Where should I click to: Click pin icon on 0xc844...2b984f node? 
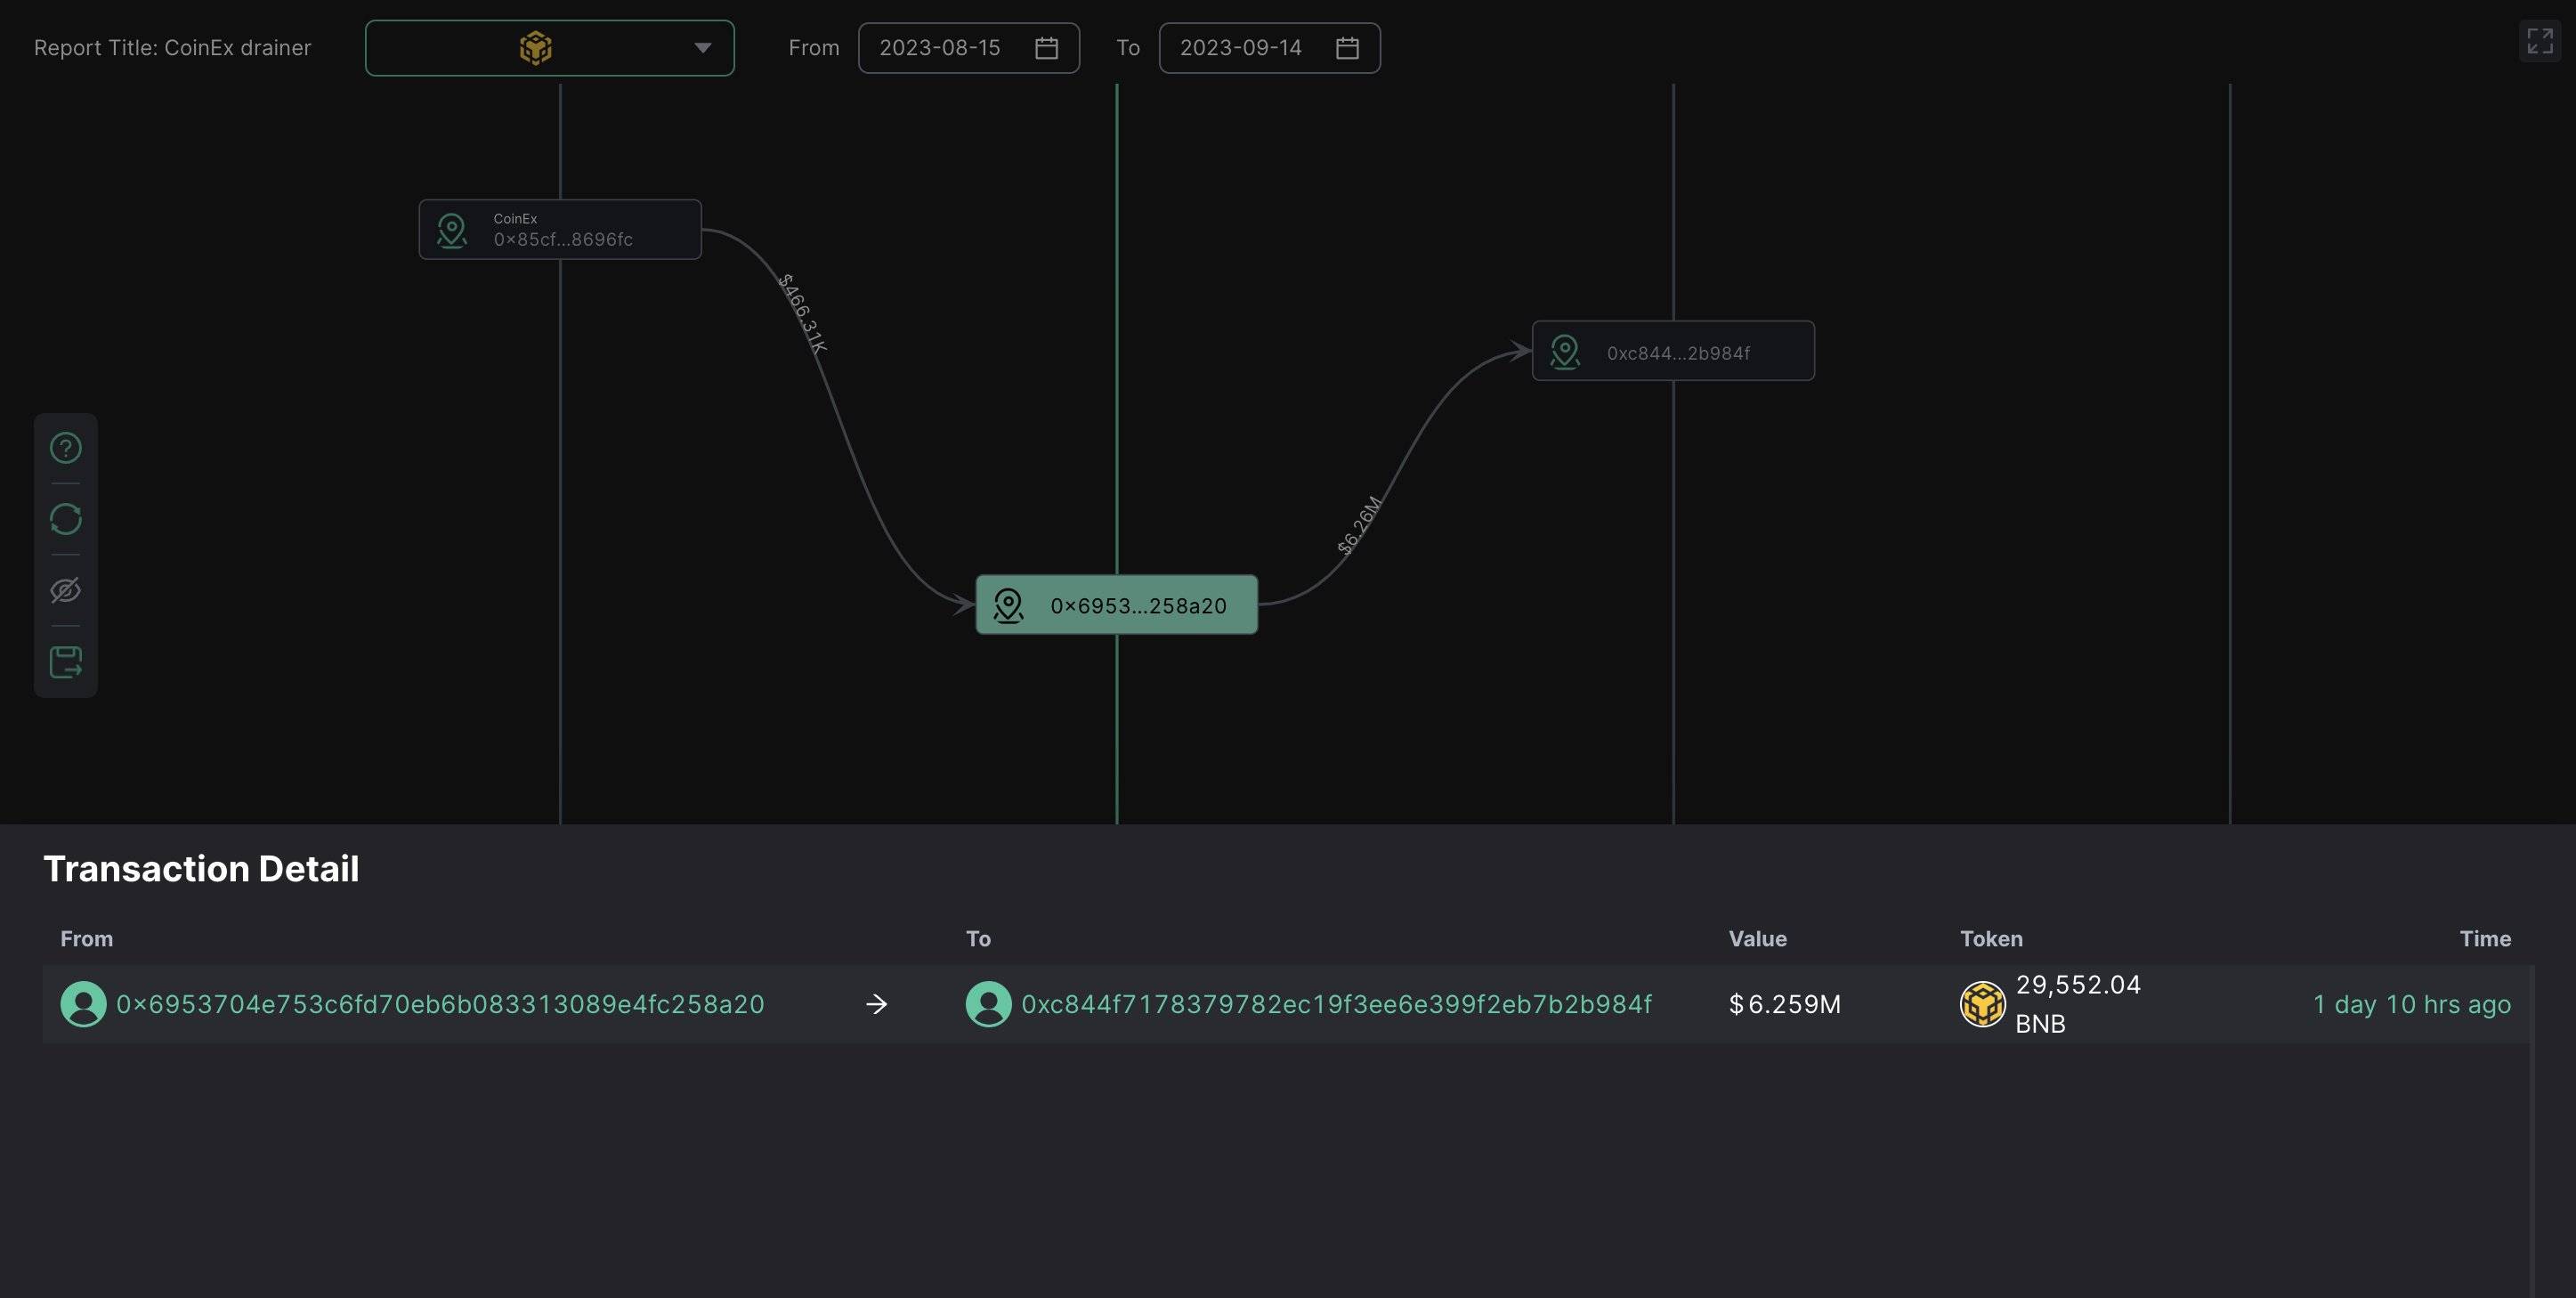coord(1565,352)
